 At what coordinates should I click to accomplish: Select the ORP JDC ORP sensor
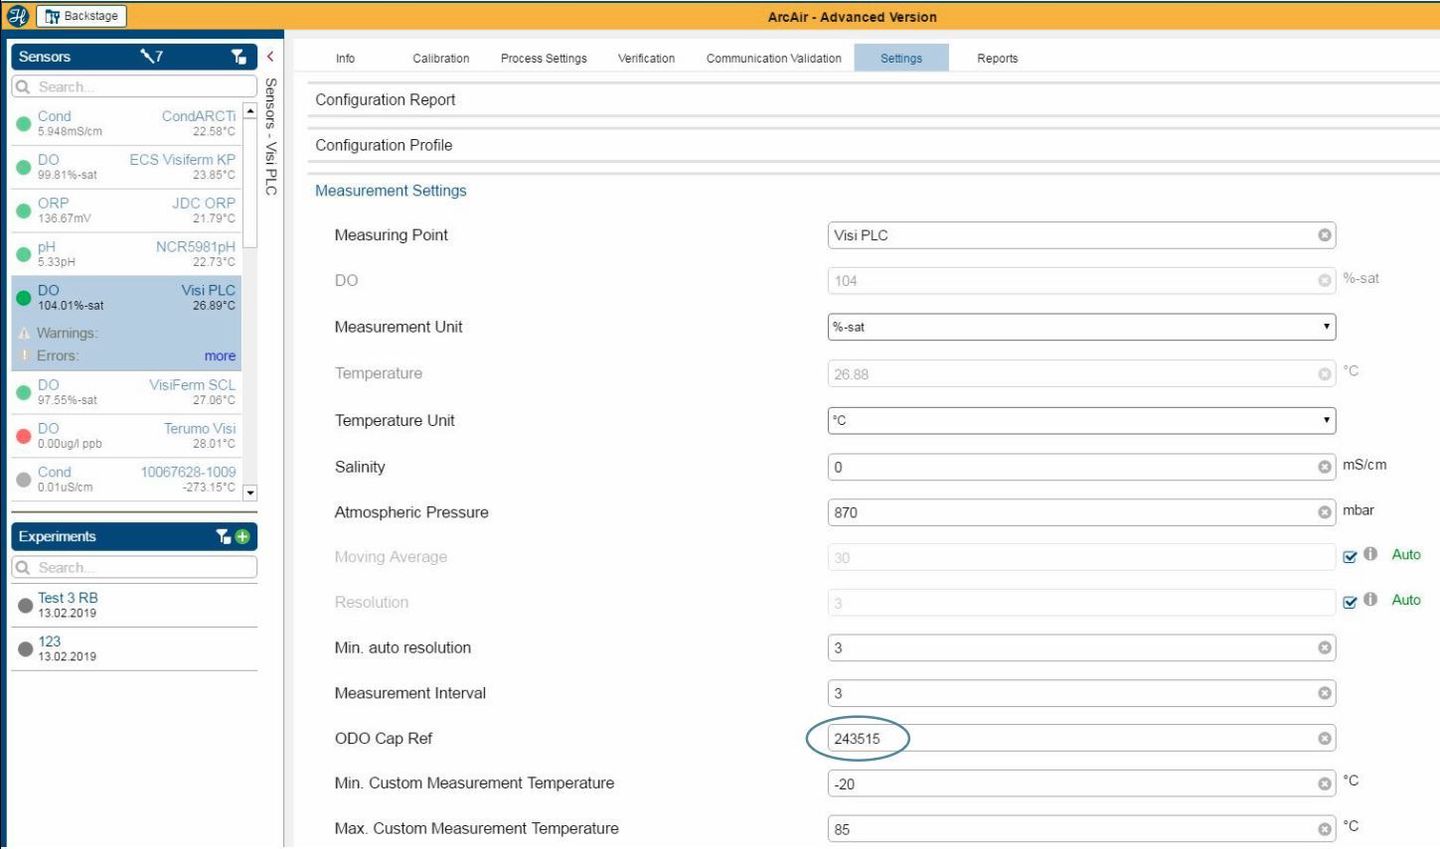click(x=127, y=210)
